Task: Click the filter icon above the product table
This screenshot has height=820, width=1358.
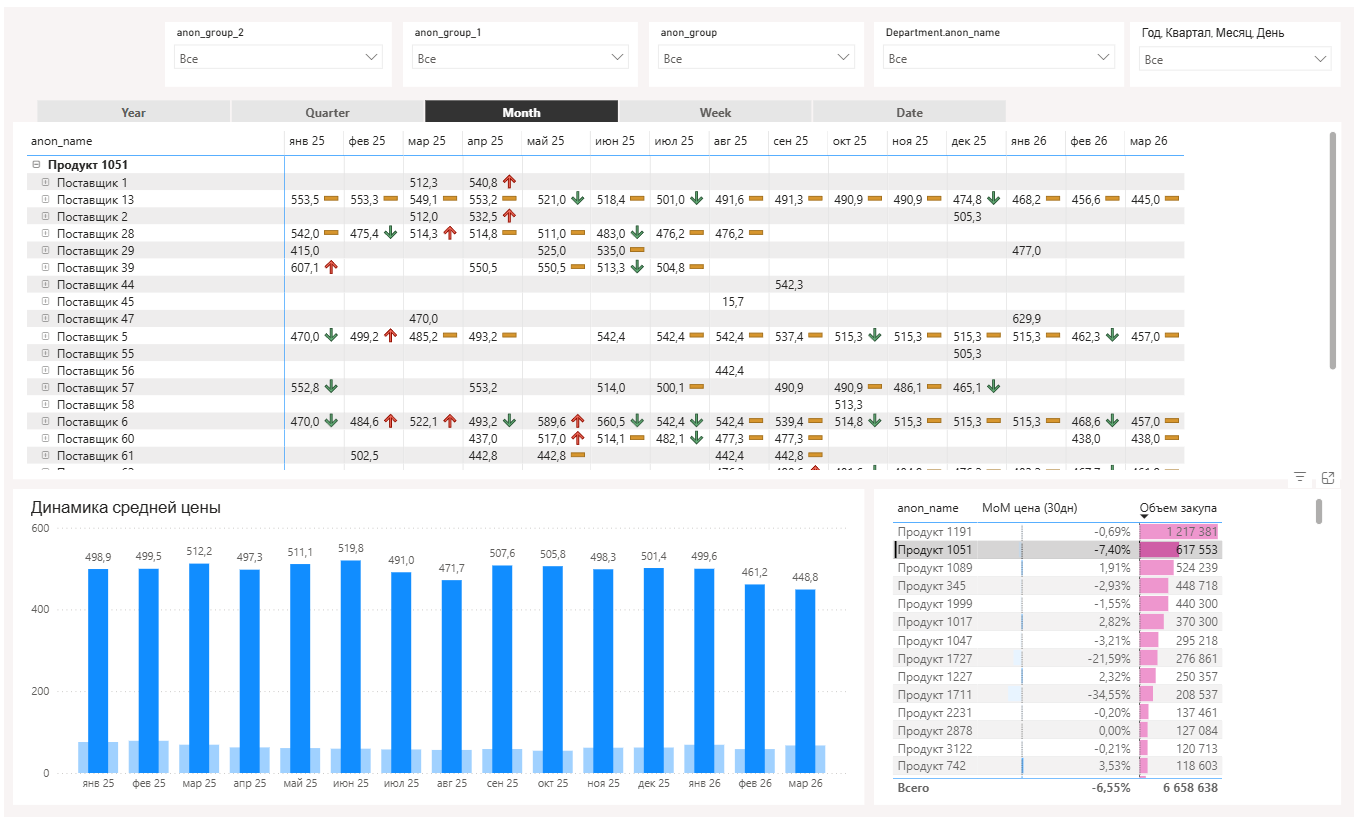Action: [x=1300, y=478]
